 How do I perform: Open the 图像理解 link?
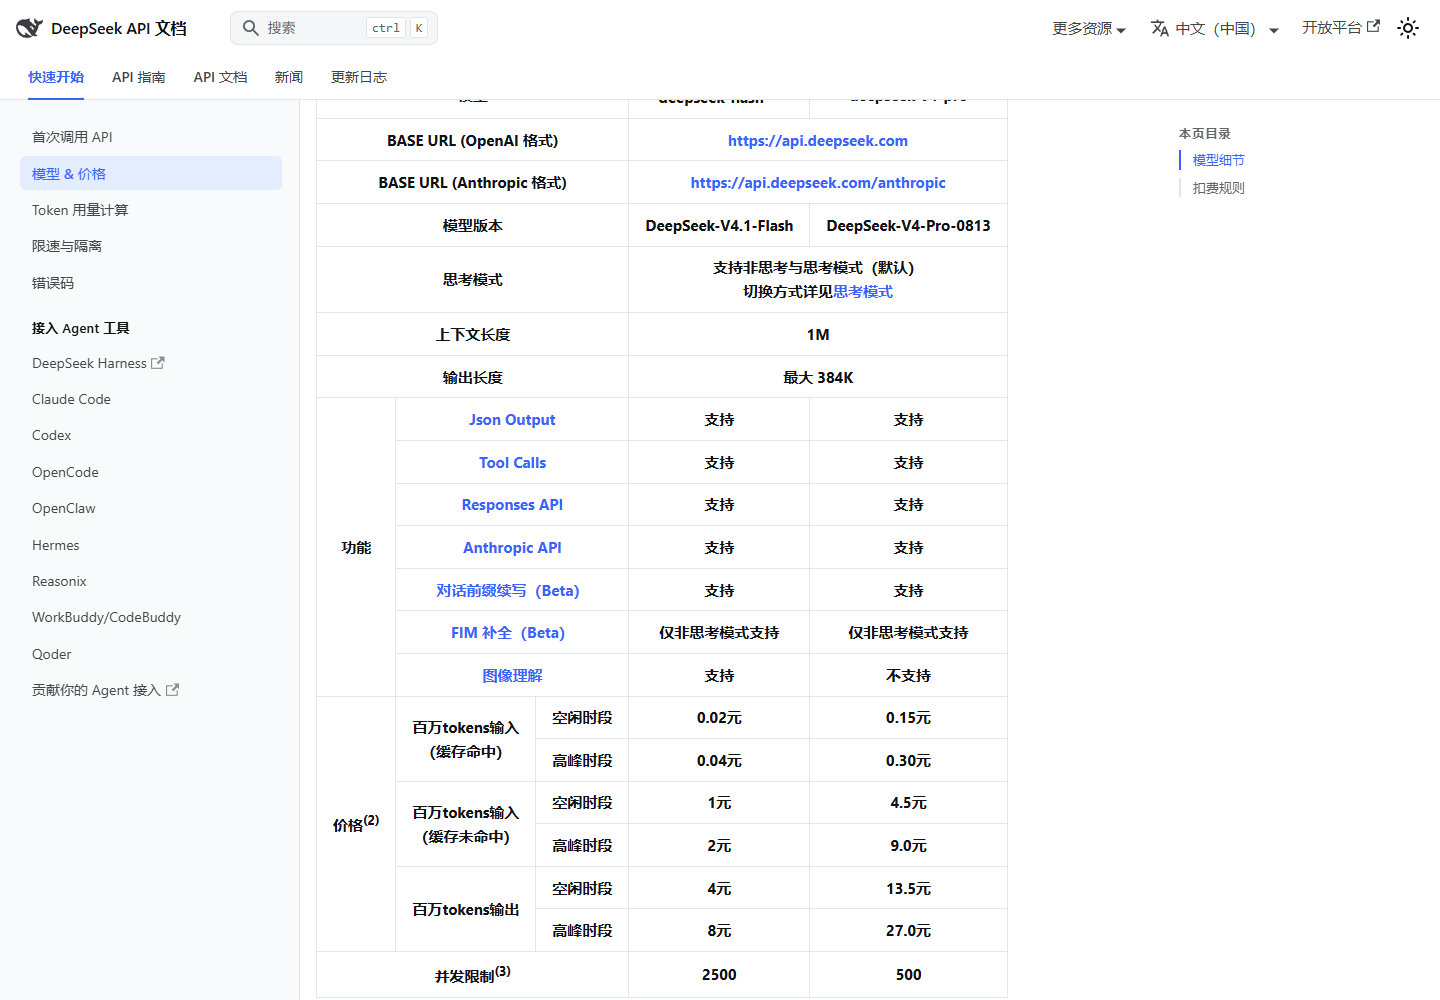512,676
